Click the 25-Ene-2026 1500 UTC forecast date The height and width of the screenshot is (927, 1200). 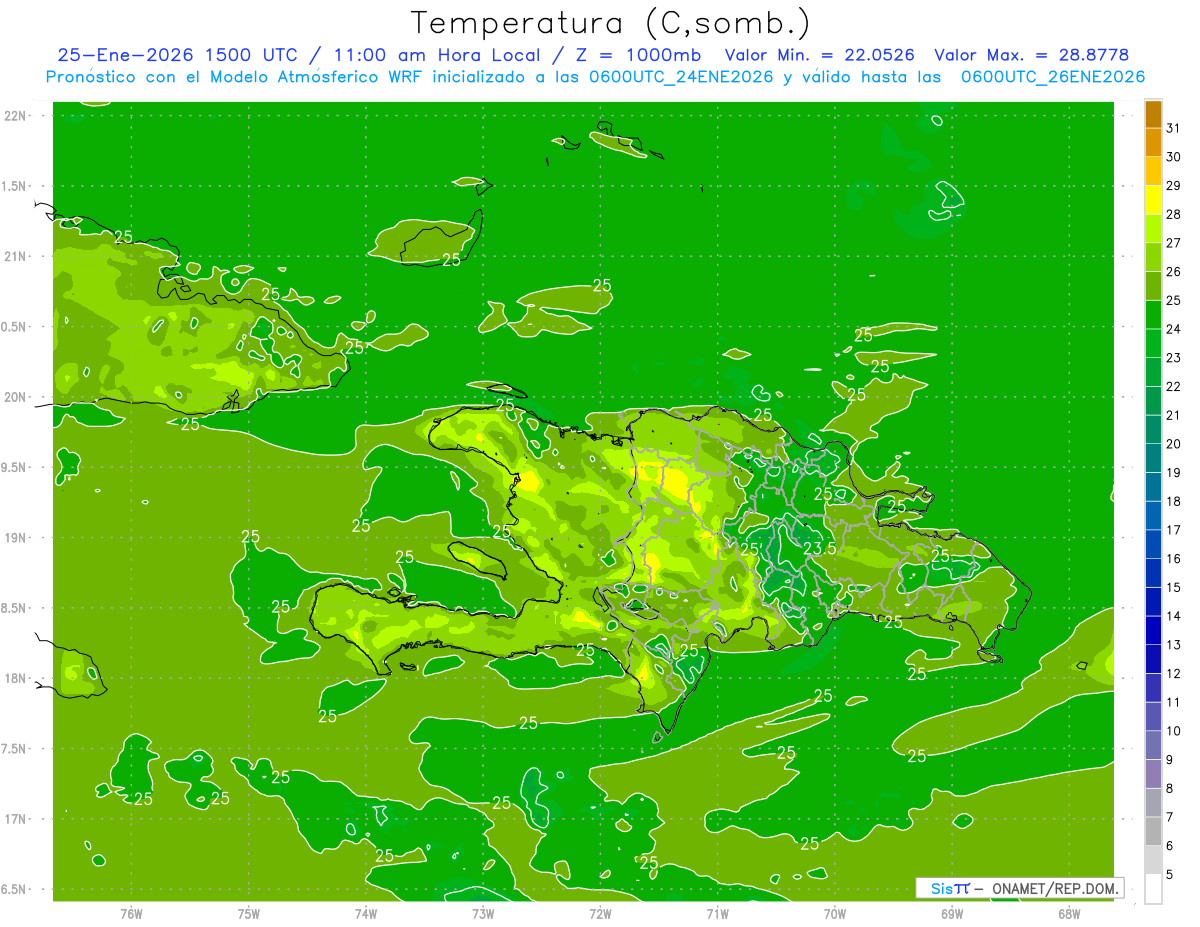[177, 56]
